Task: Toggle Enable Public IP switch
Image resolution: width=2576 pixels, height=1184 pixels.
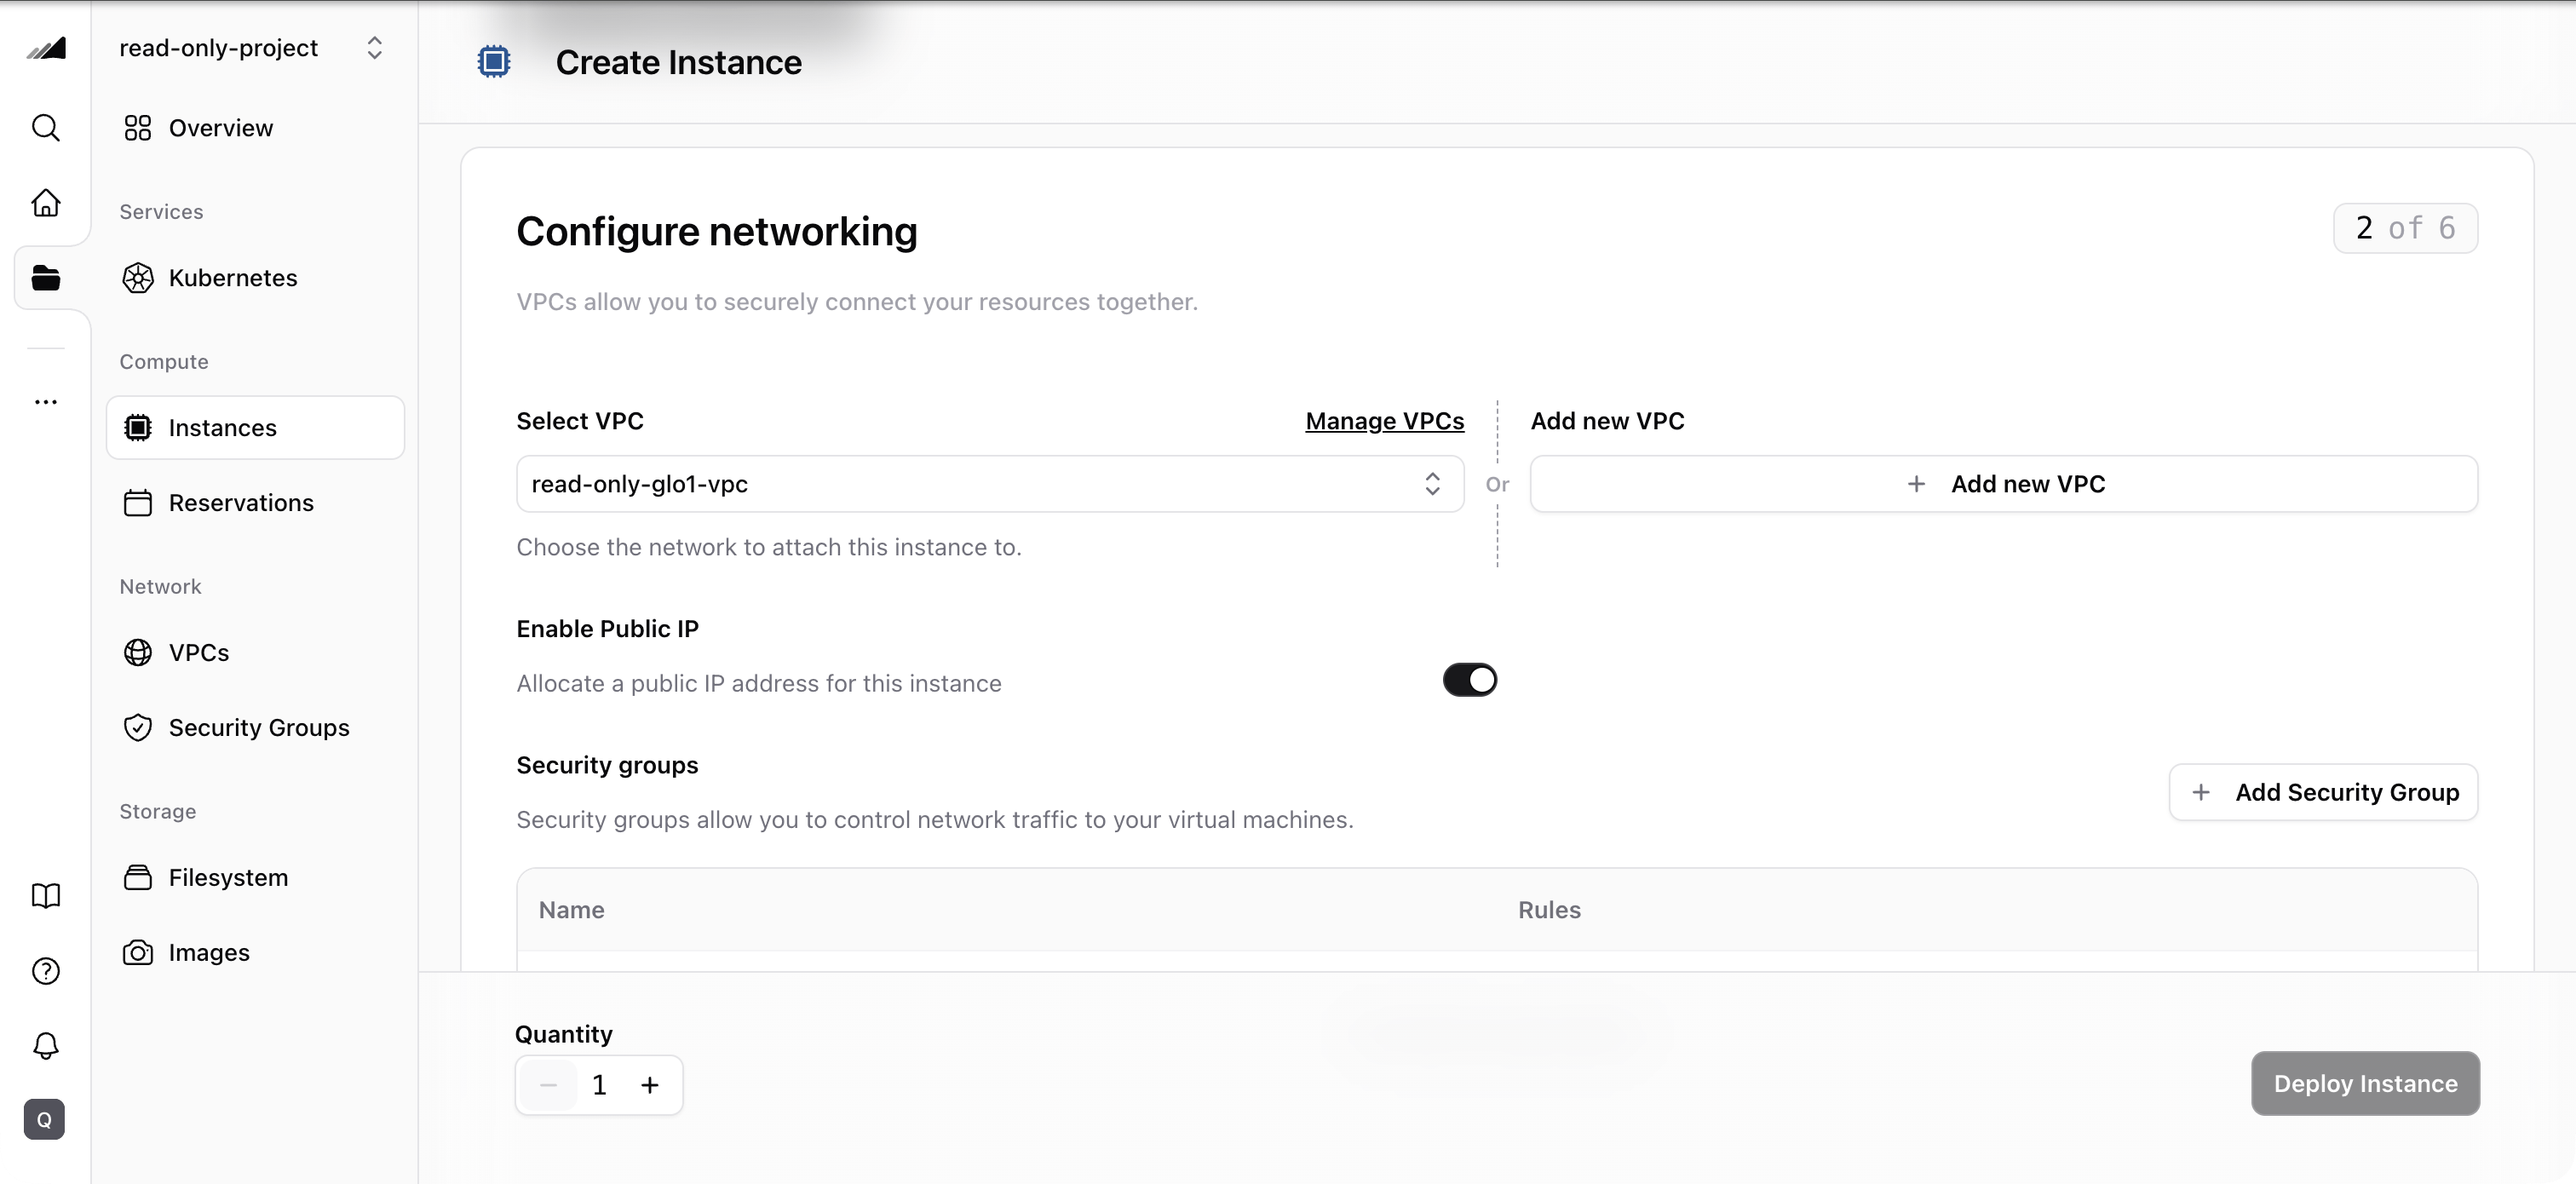Action: [1469, 680]
